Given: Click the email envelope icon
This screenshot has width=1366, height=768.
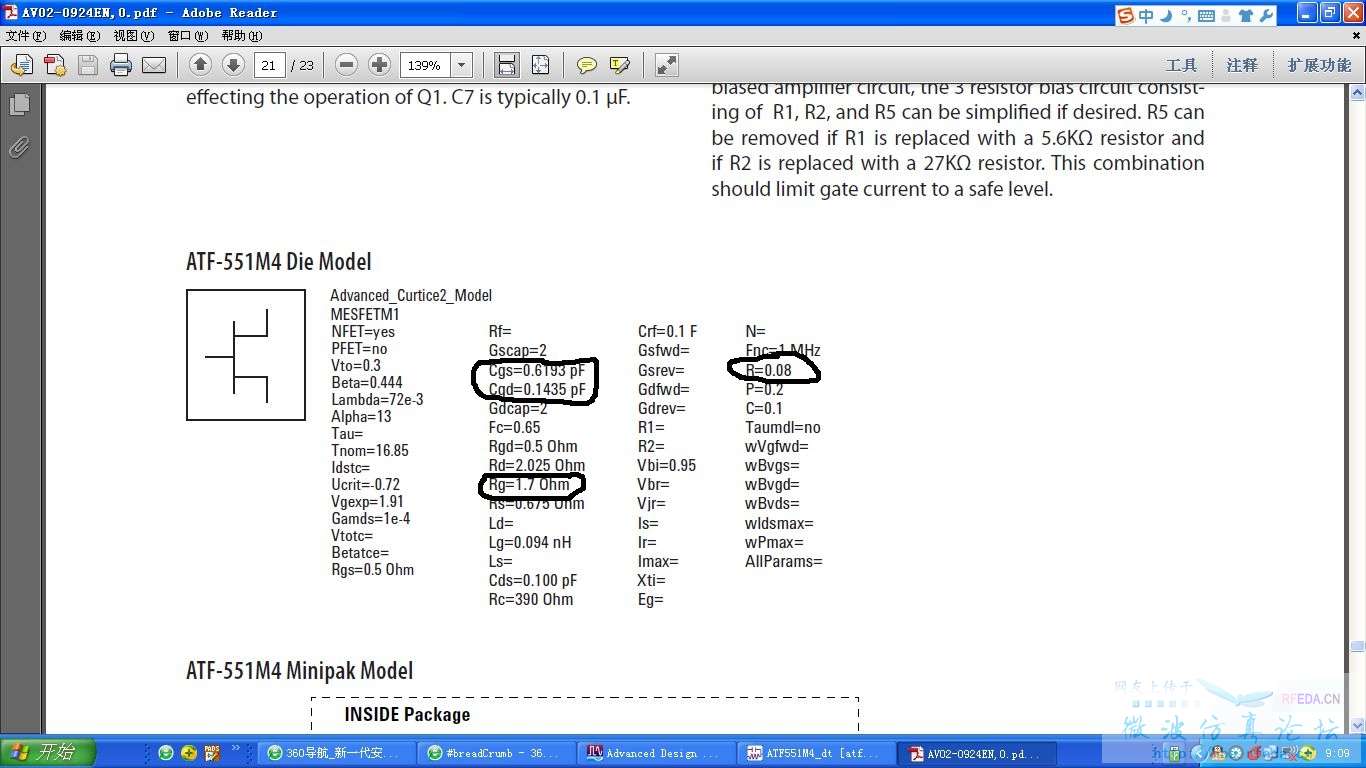Looking at the screenshot, I should point(154,65).
